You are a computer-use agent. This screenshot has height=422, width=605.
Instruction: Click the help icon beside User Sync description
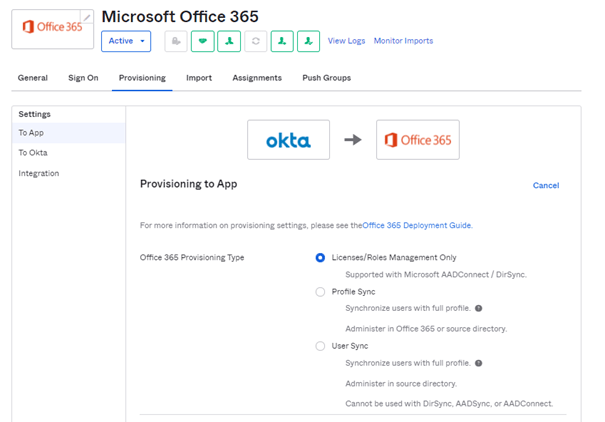478,363
